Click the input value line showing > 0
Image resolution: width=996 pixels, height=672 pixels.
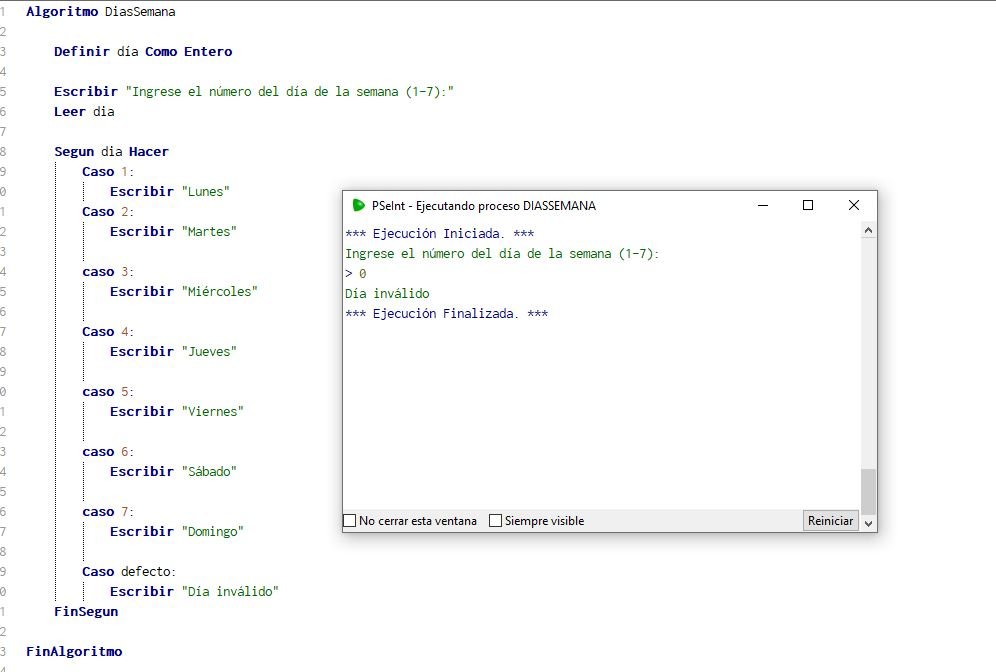356,274
